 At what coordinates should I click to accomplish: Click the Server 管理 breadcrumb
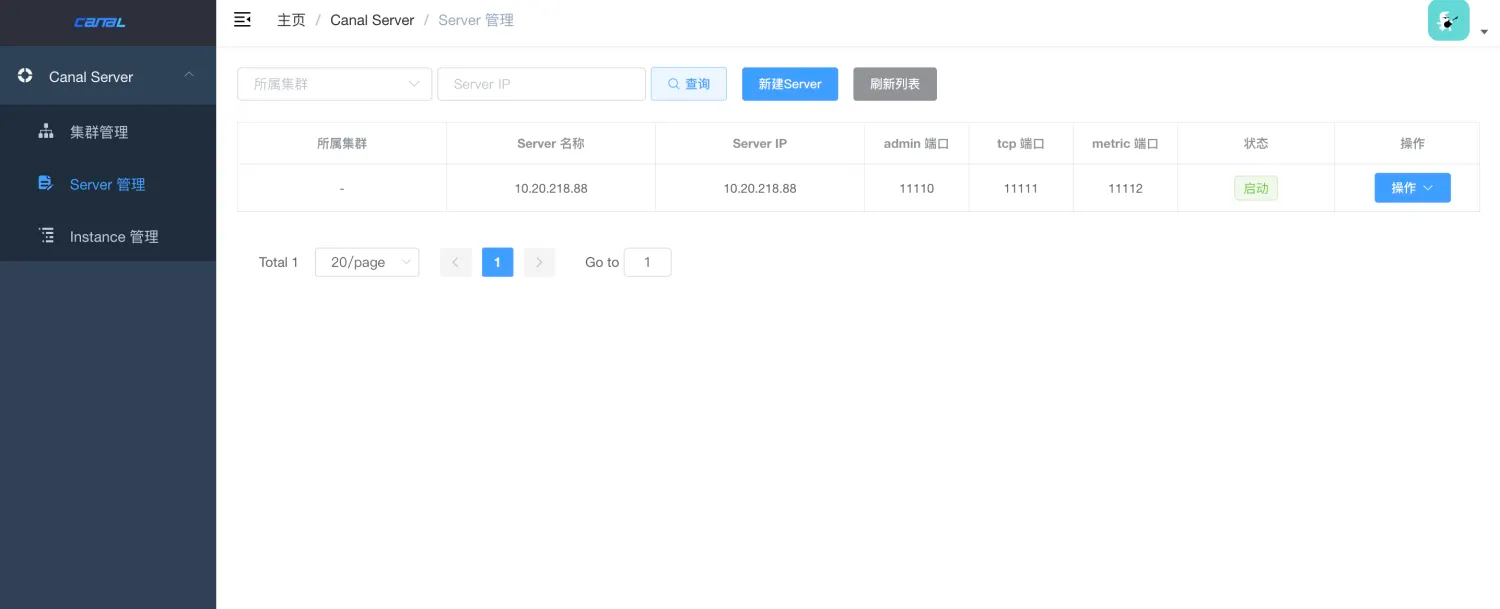coord(476,20)
